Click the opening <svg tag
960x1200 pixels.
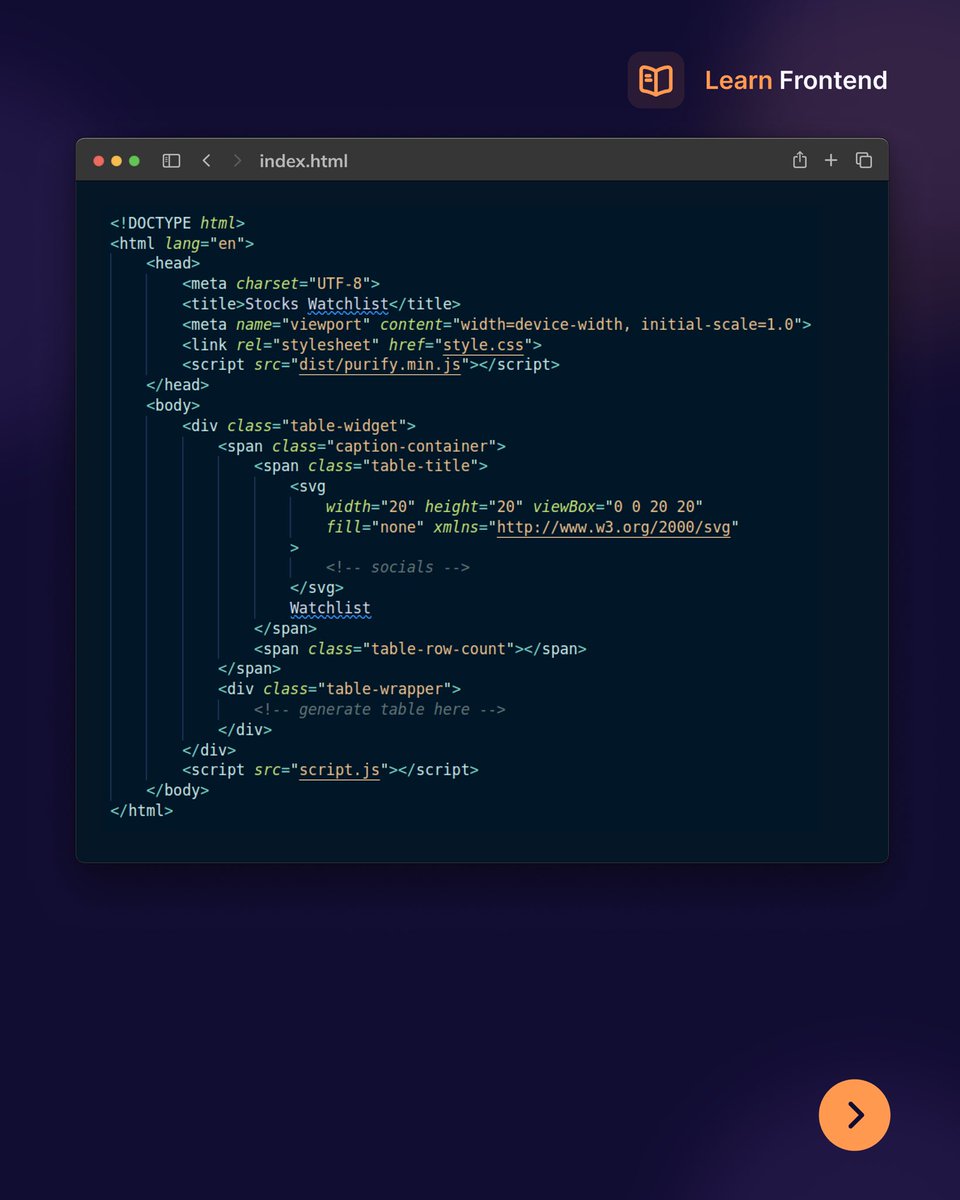point(308,487)
